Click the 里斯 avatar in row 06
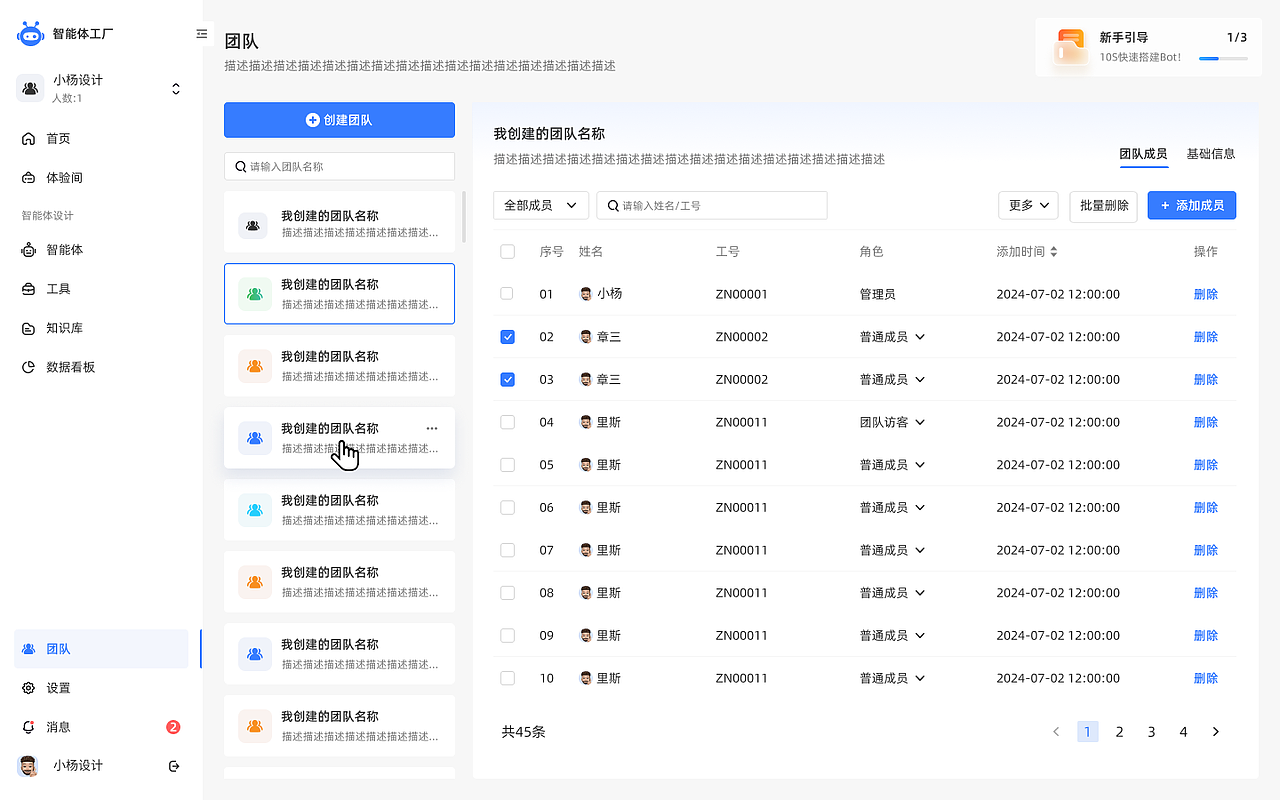Image resolution: width=1280 pixels, height=800 pixels. [x=586, y=508]
